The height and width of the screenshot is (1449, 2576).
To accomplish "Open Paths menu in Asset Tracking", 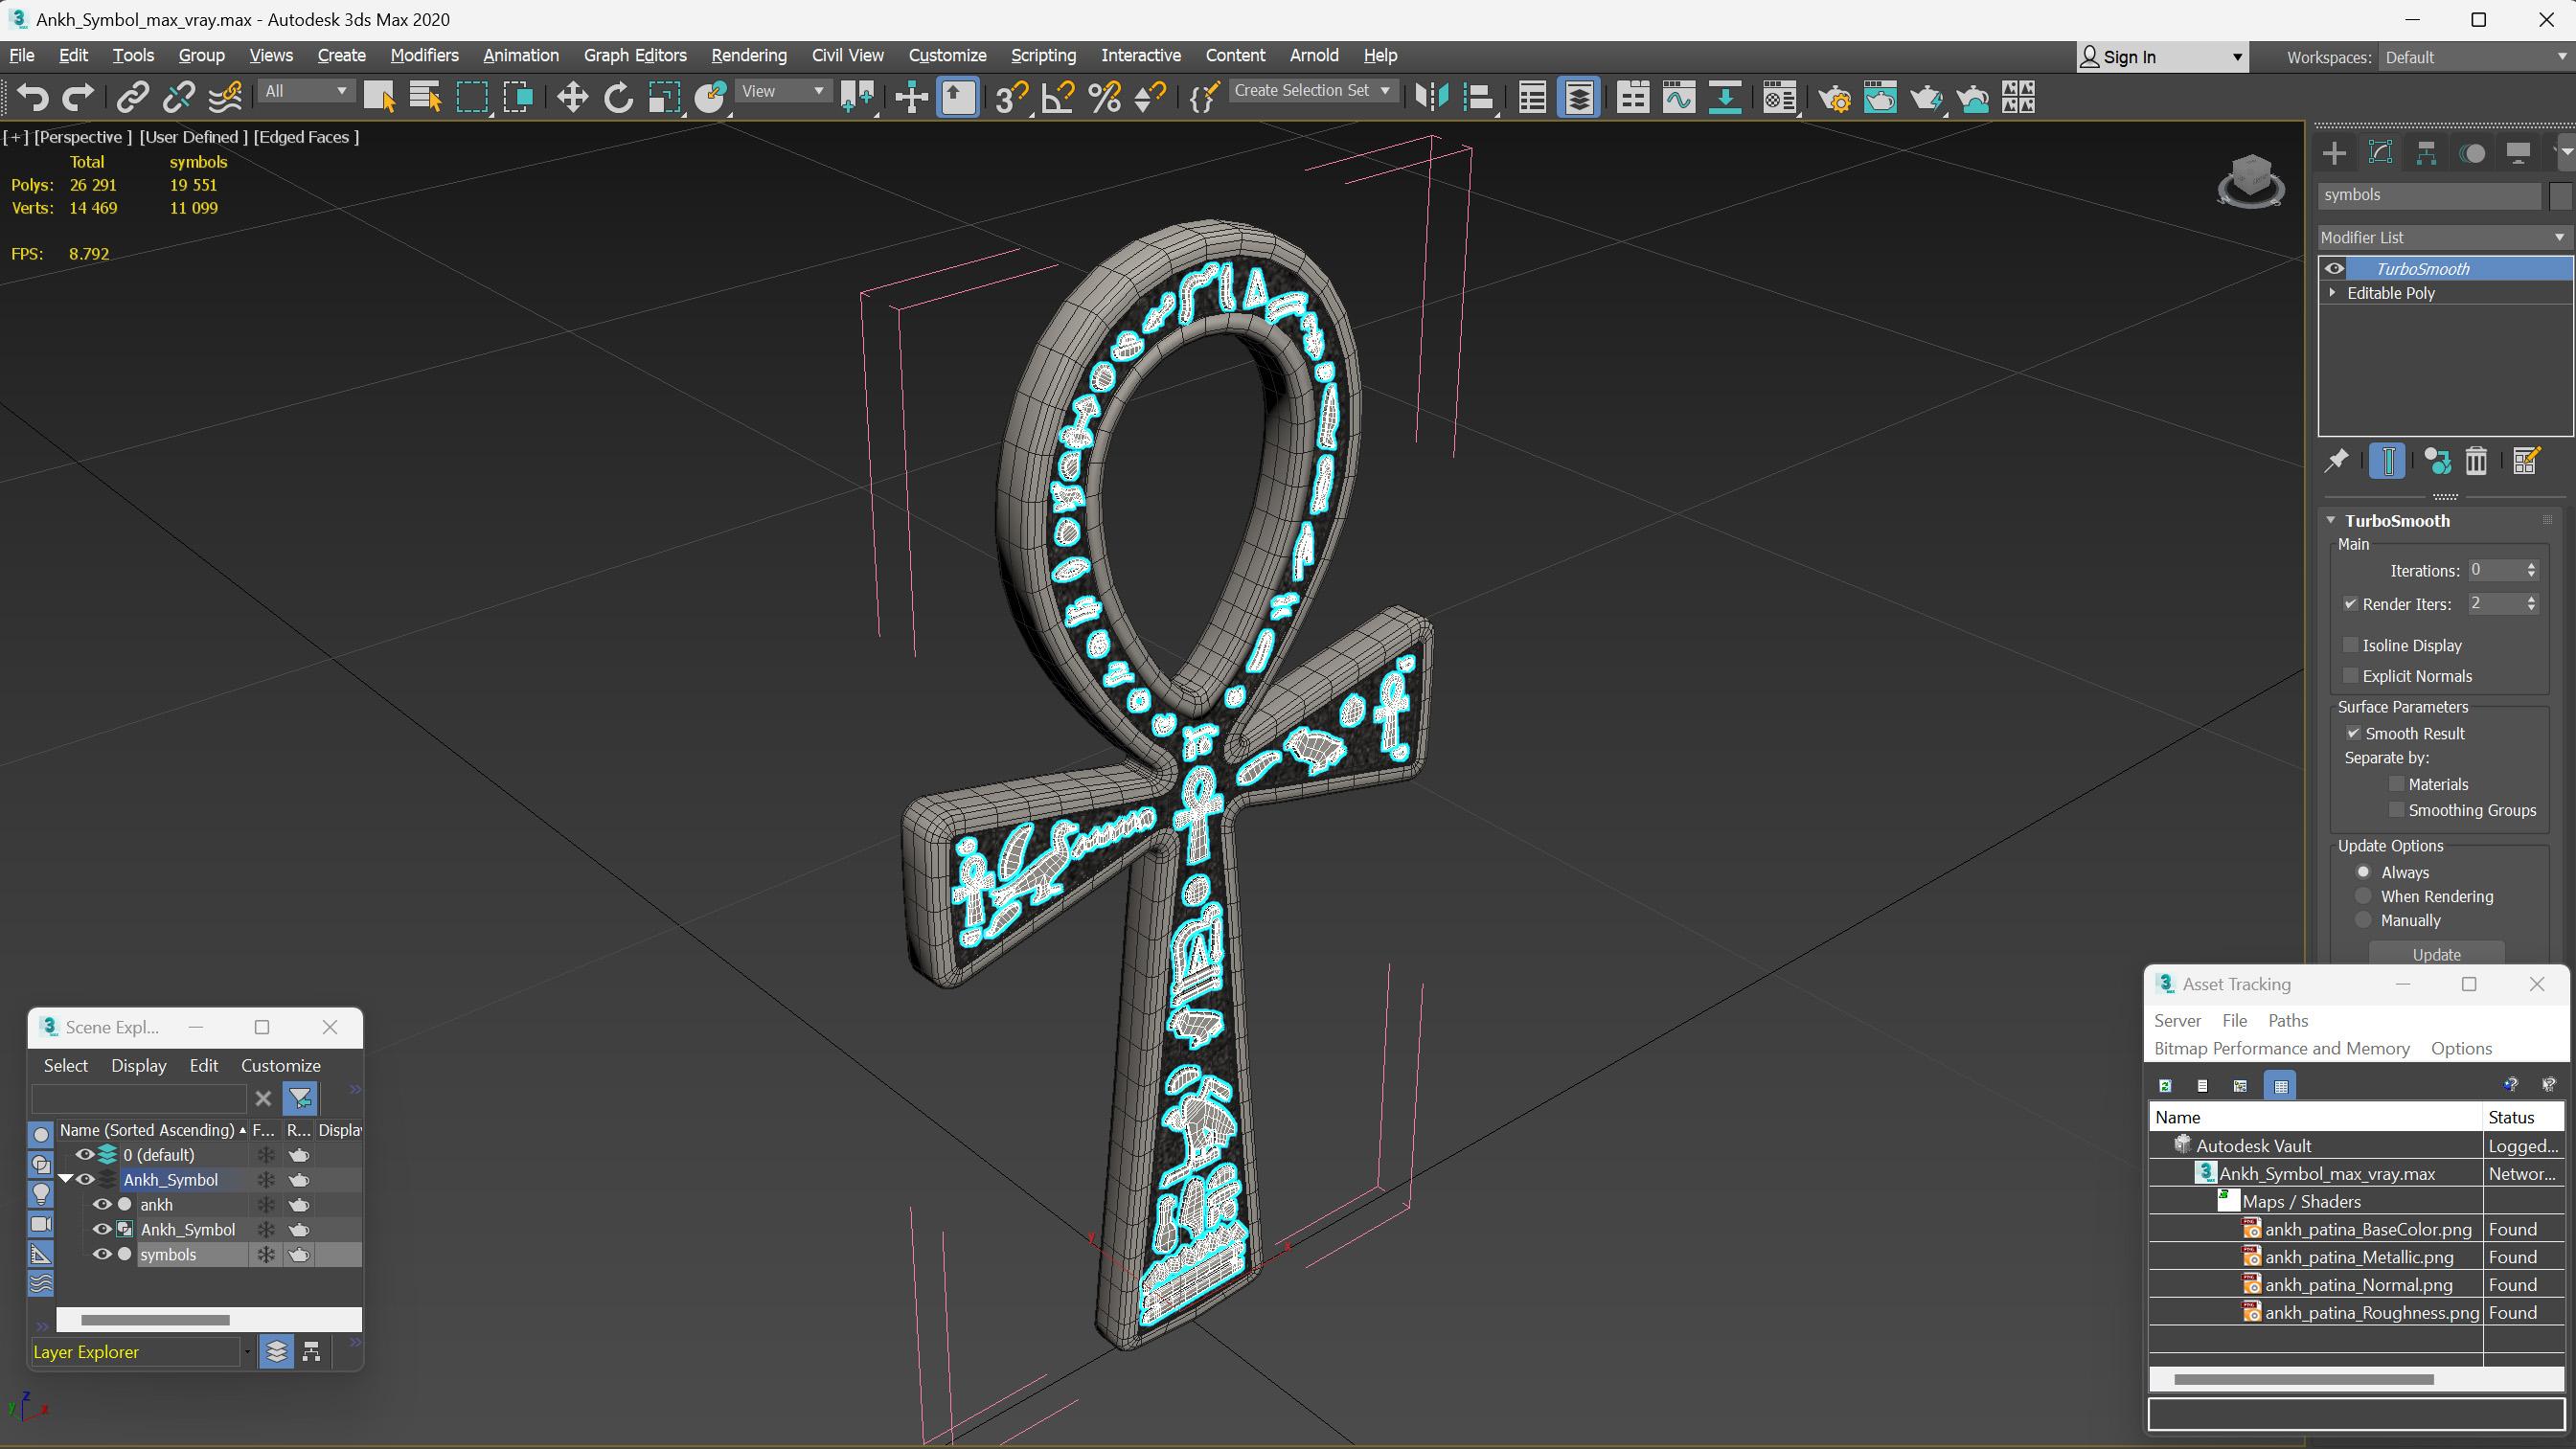I will tap(2287, 1020).
